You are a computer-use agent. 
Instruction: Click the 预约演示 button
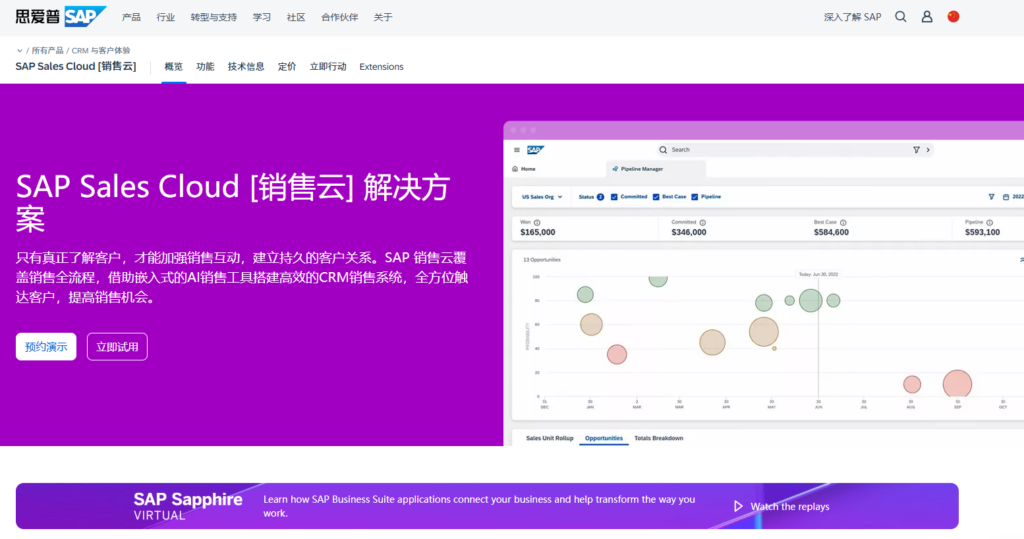point(46,347)
